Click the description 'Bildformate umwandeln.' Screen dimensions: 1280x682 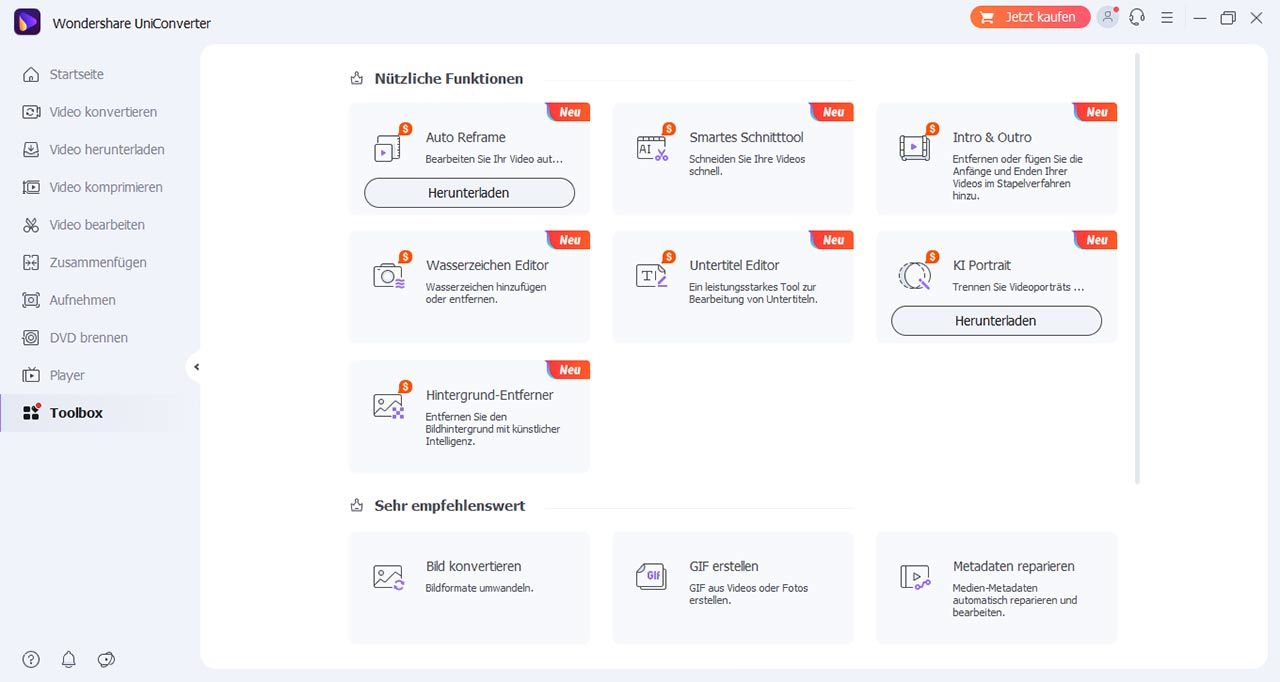point(480,588)
